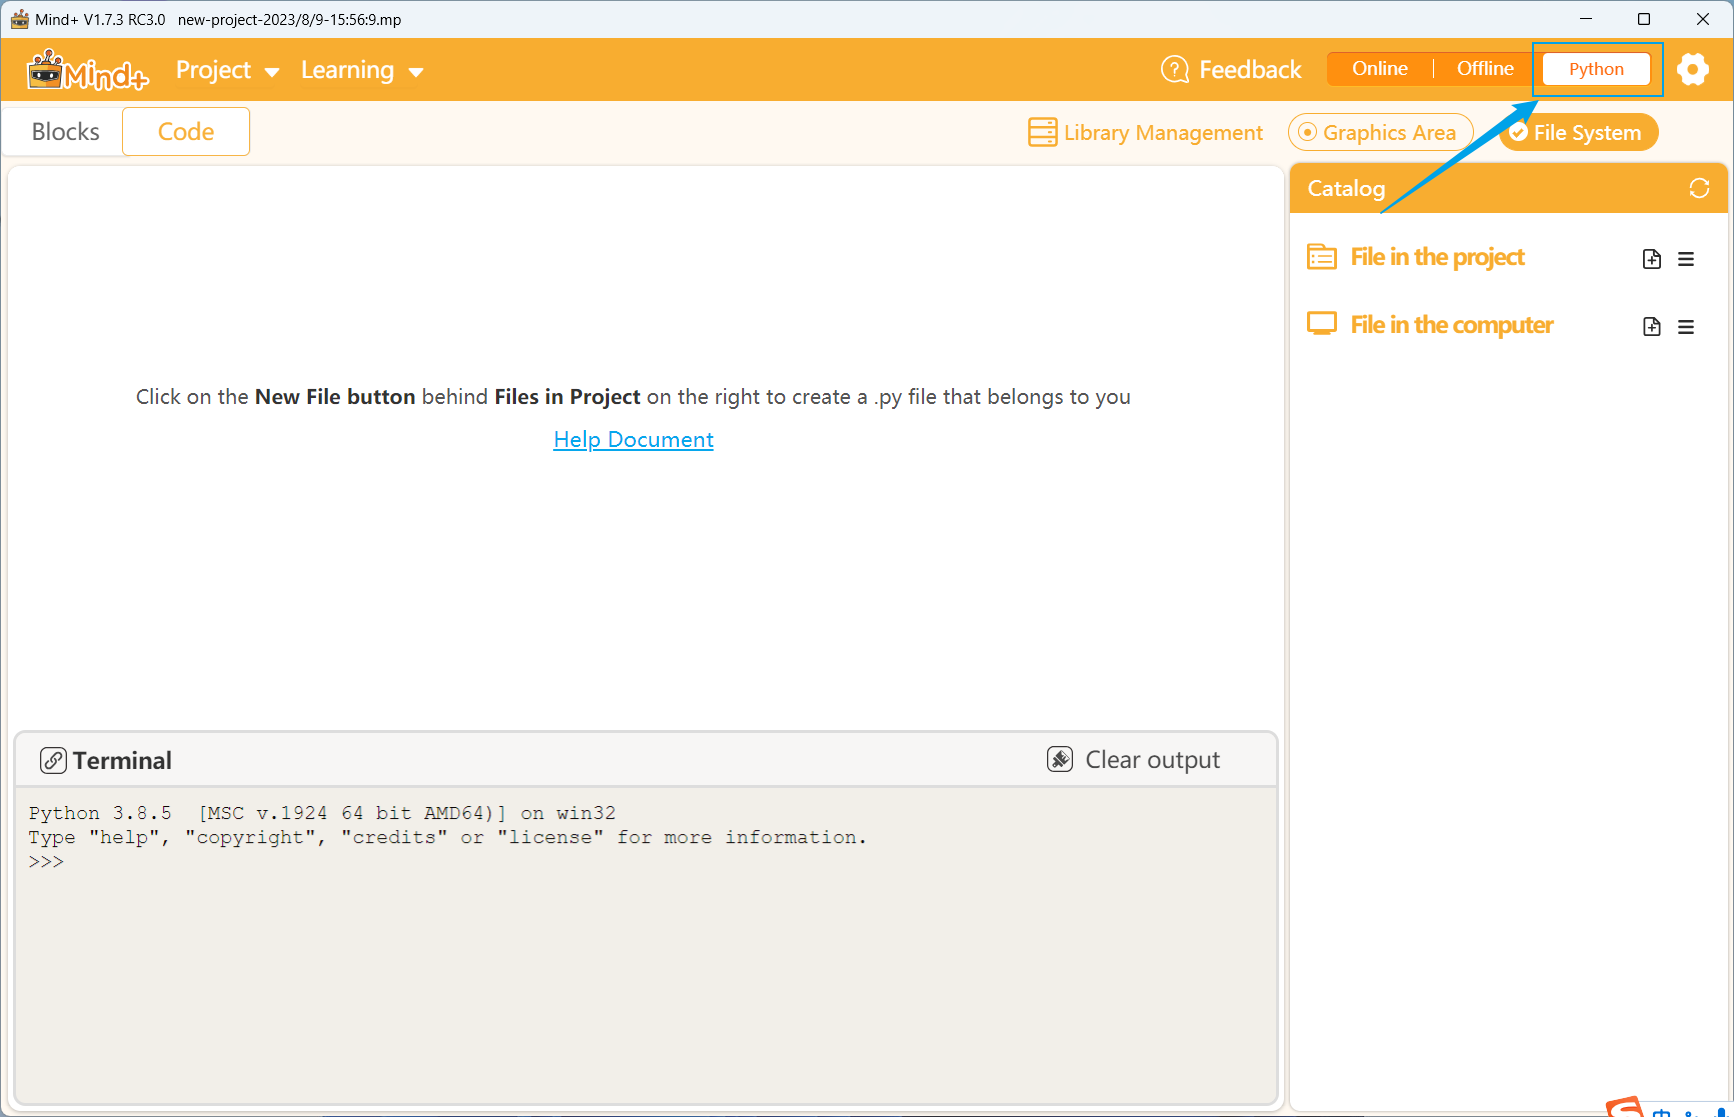This screenshot has height=1117, width=1734.
Task: Open the settings gear
Action: tap(1694, 69)
